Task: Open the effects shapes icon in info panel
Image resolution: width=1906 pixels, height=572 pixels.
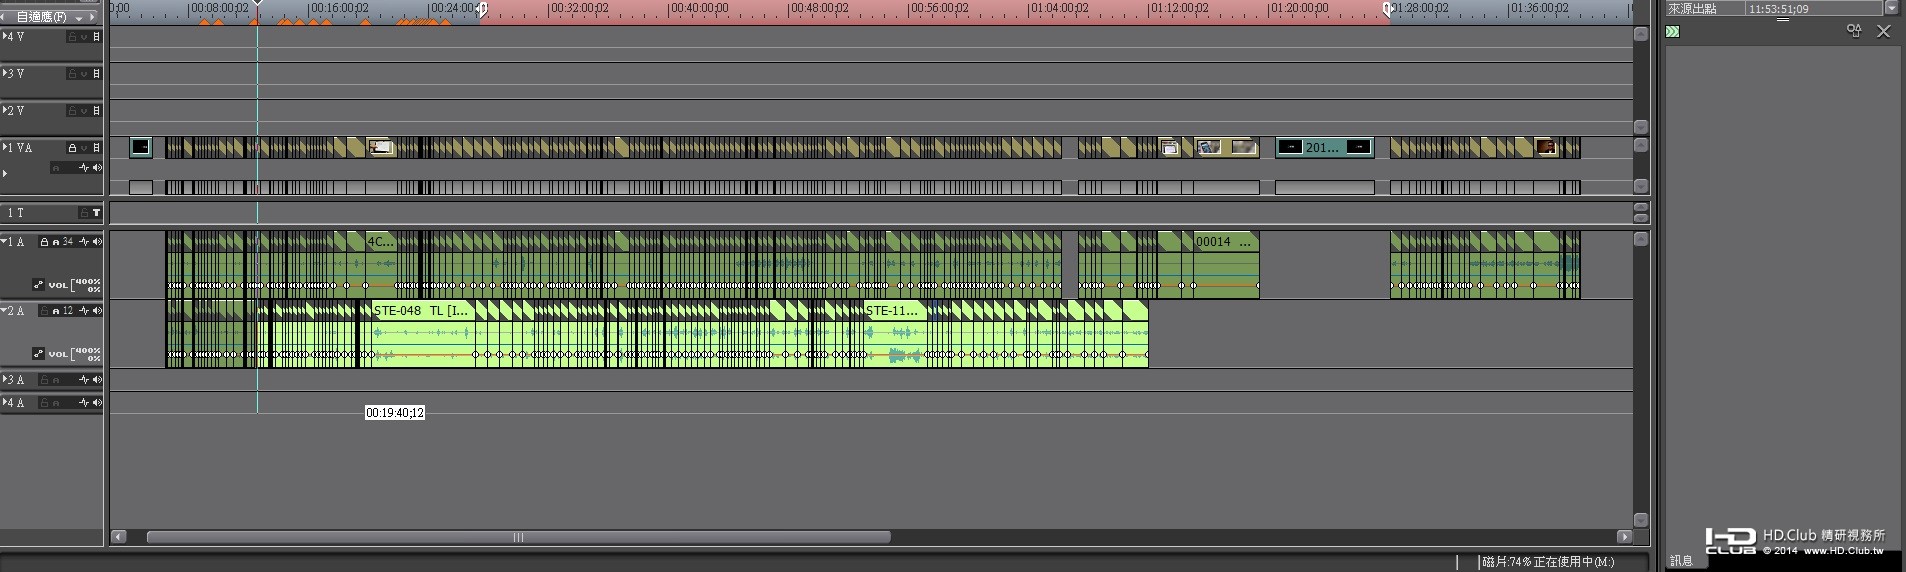Action: (1854, 31)
